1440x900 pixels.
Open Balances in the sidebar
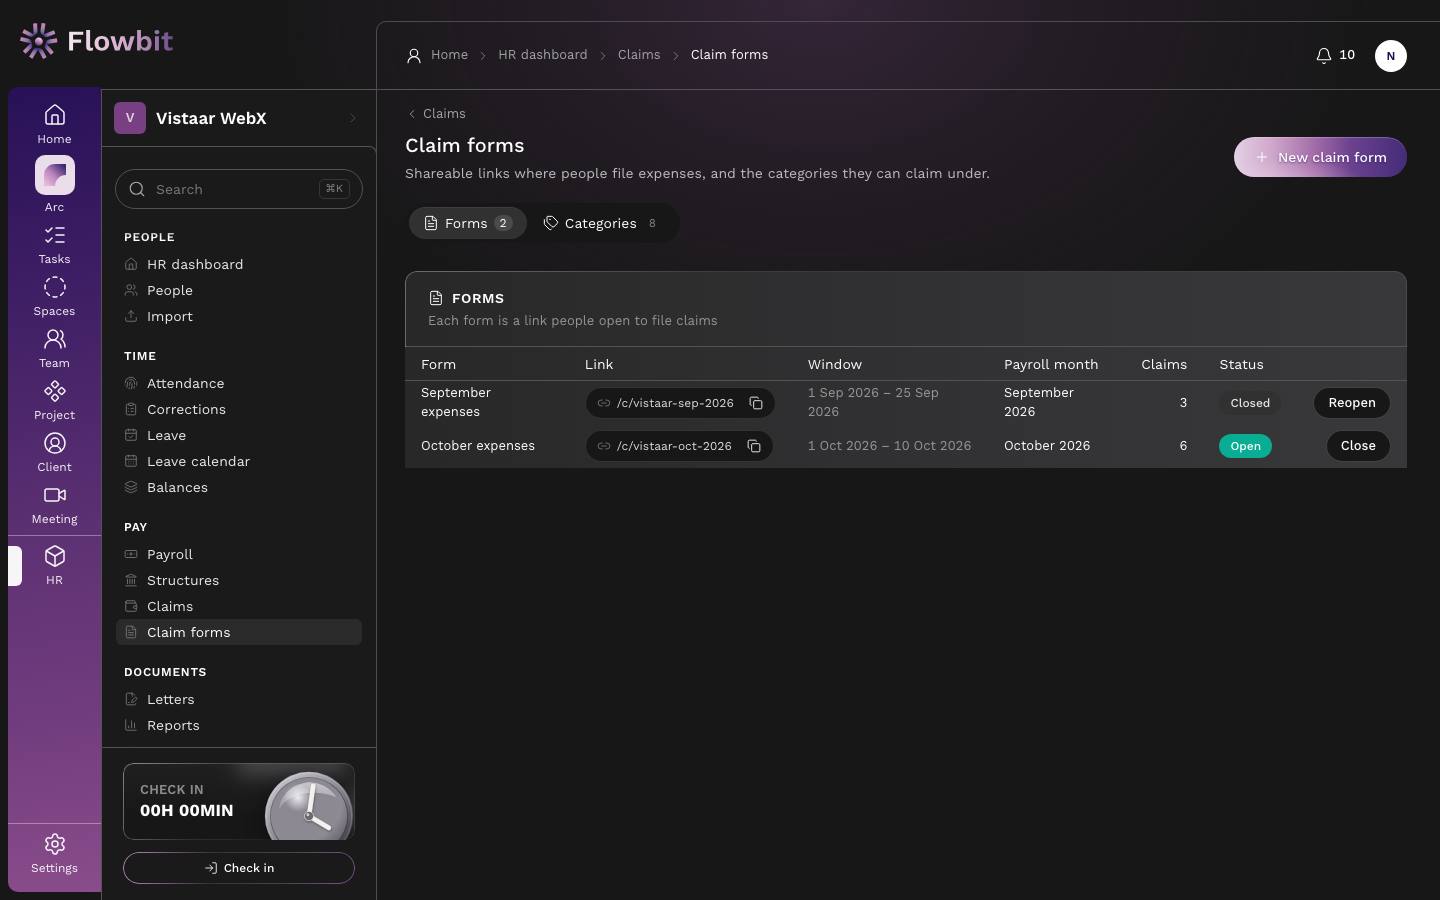coord(238,487)
